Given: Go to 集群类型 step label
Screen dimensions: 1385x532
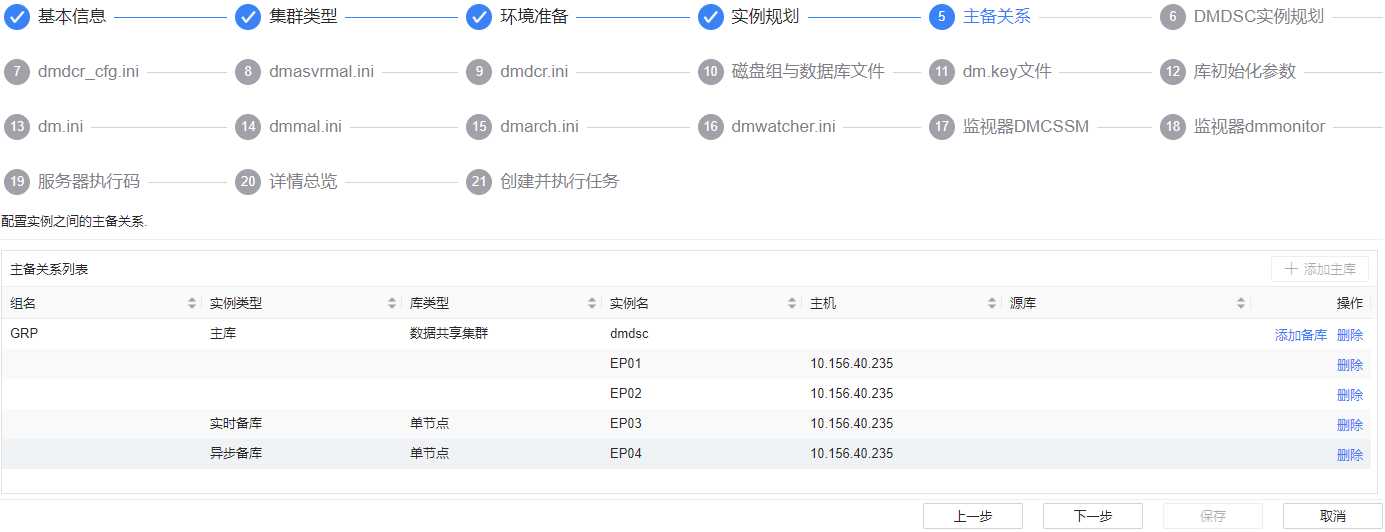Looking at the screenshot, I should (x=303, y=17).
